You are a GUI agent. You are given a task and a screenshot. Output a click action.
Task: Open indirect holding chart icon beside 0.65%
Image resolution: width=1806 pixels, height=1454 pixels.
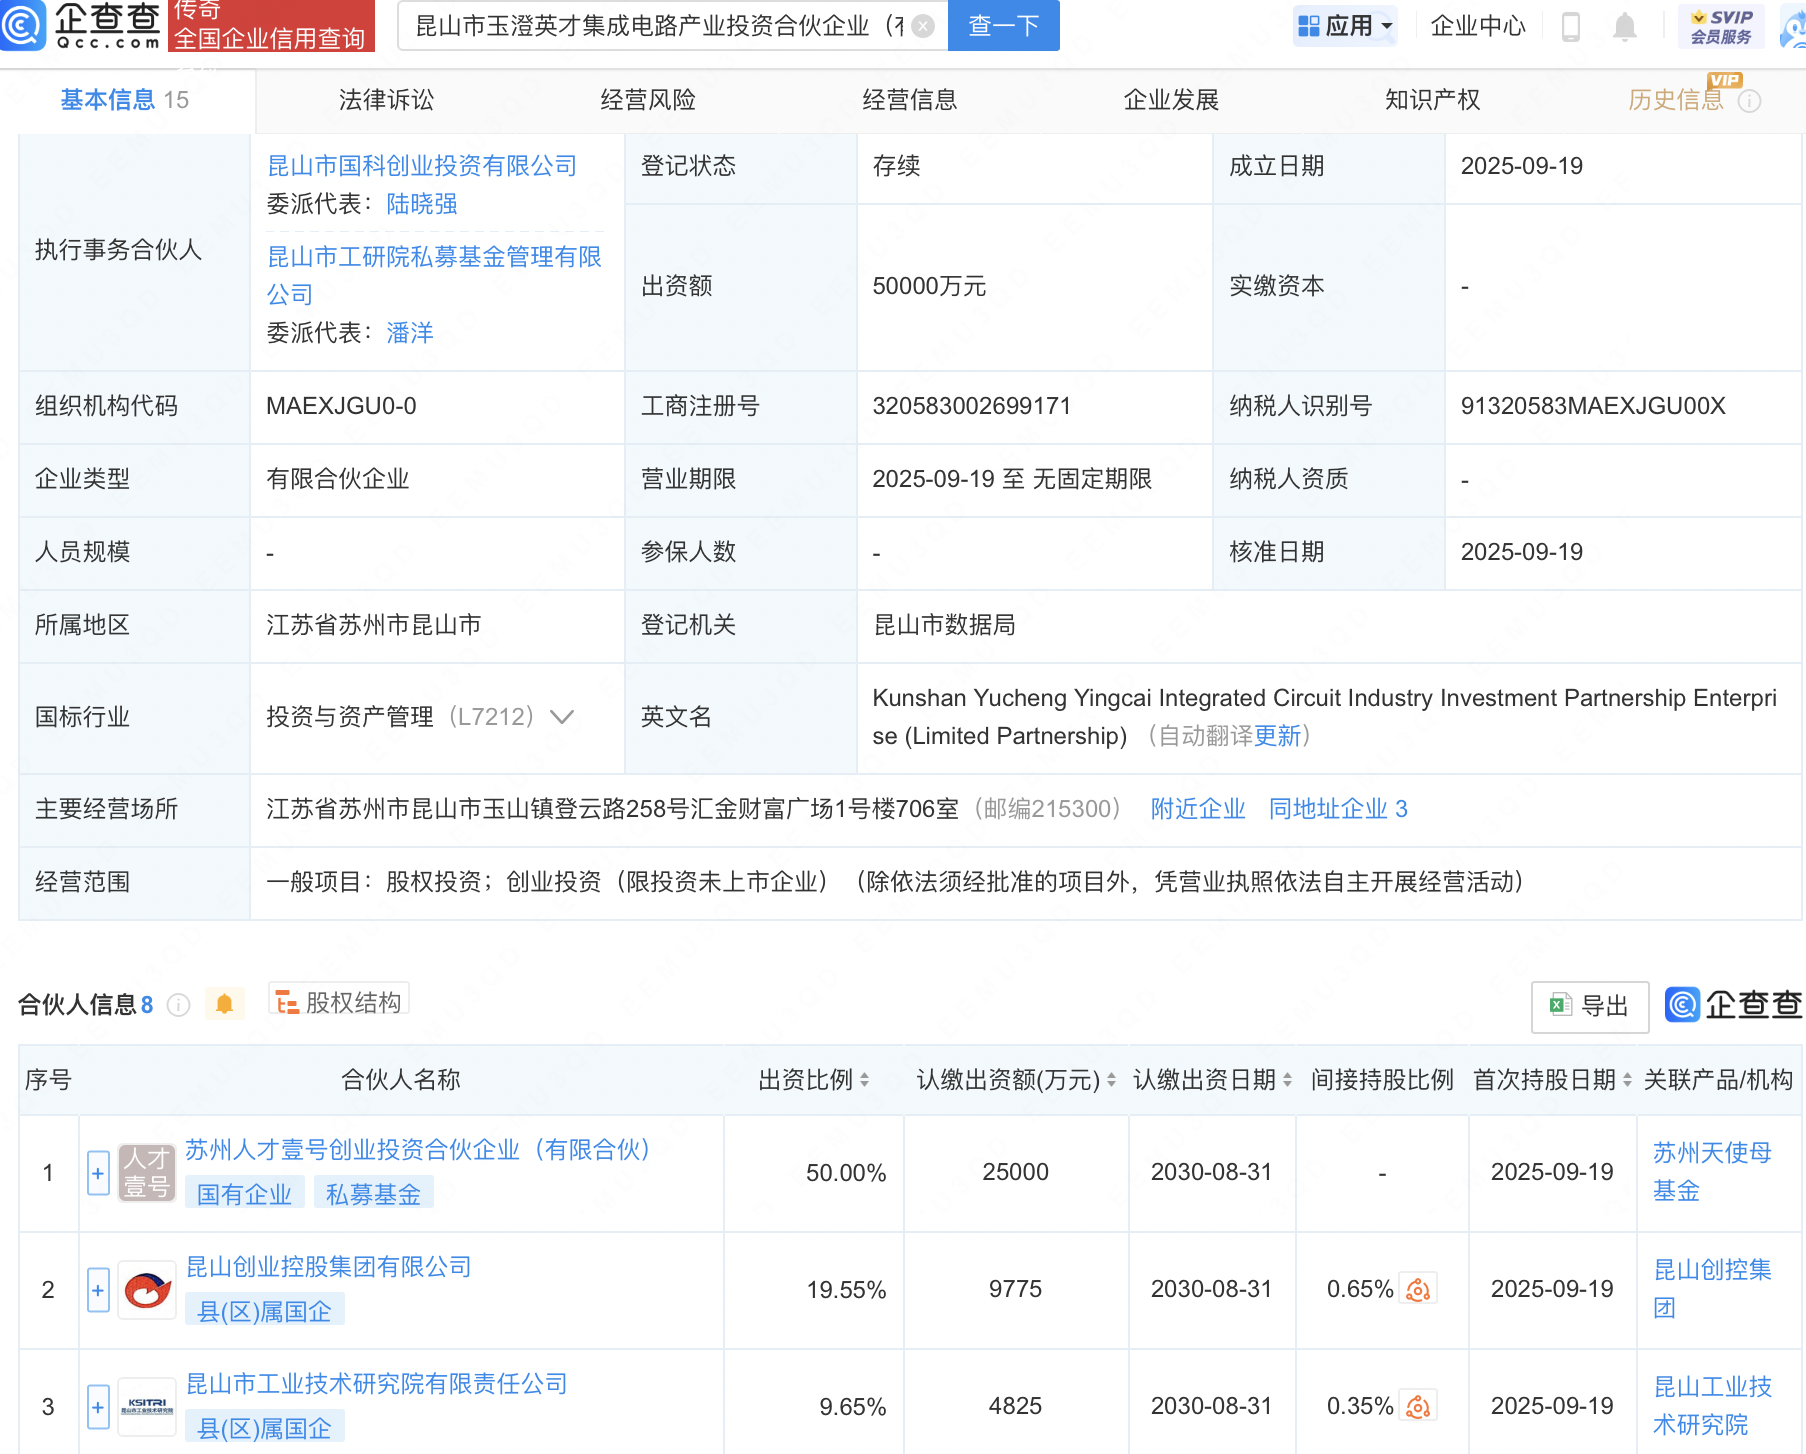[x=1418, y=1290]
